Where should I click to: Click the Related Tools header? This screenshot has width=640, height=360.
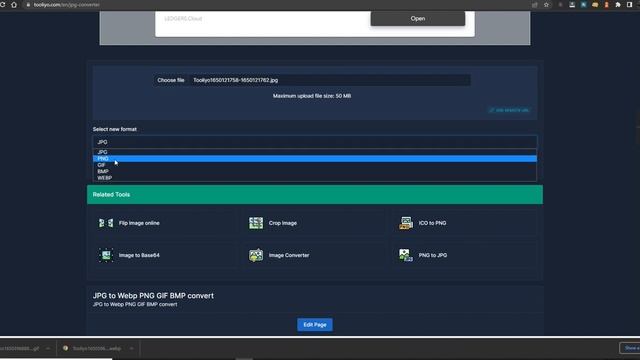315,194
